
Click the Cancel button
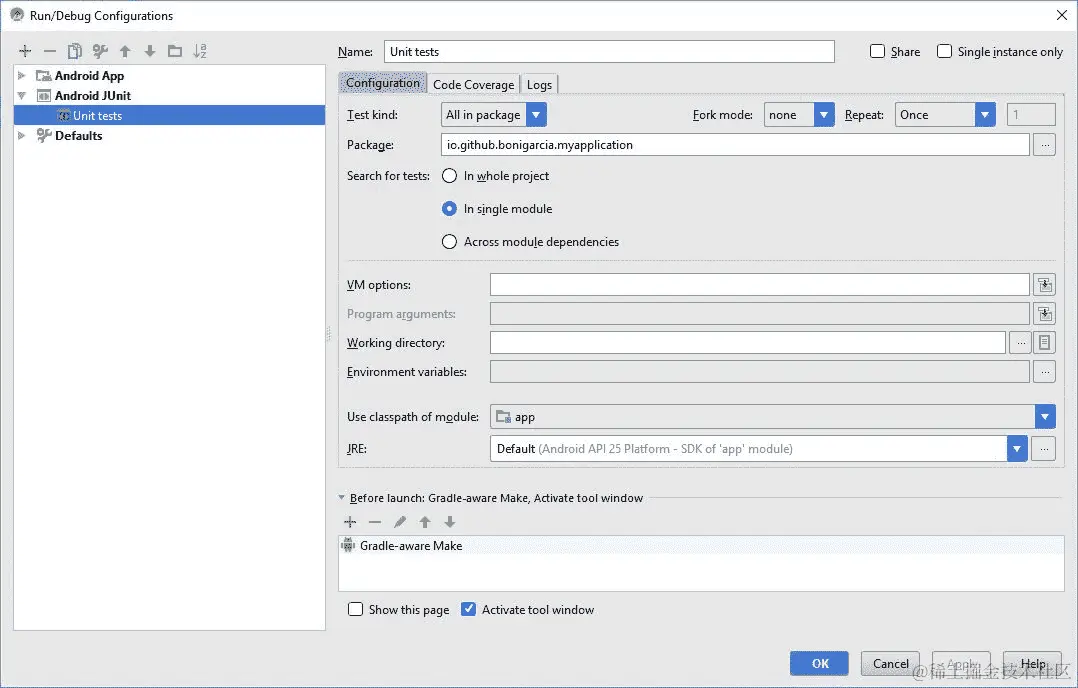(890, 663)
